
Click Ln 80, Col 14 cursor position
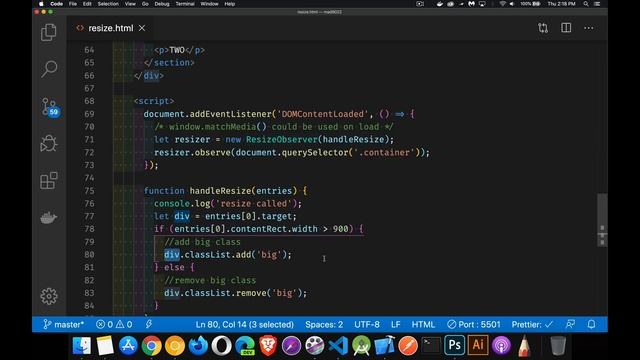(x=244, y=324)
